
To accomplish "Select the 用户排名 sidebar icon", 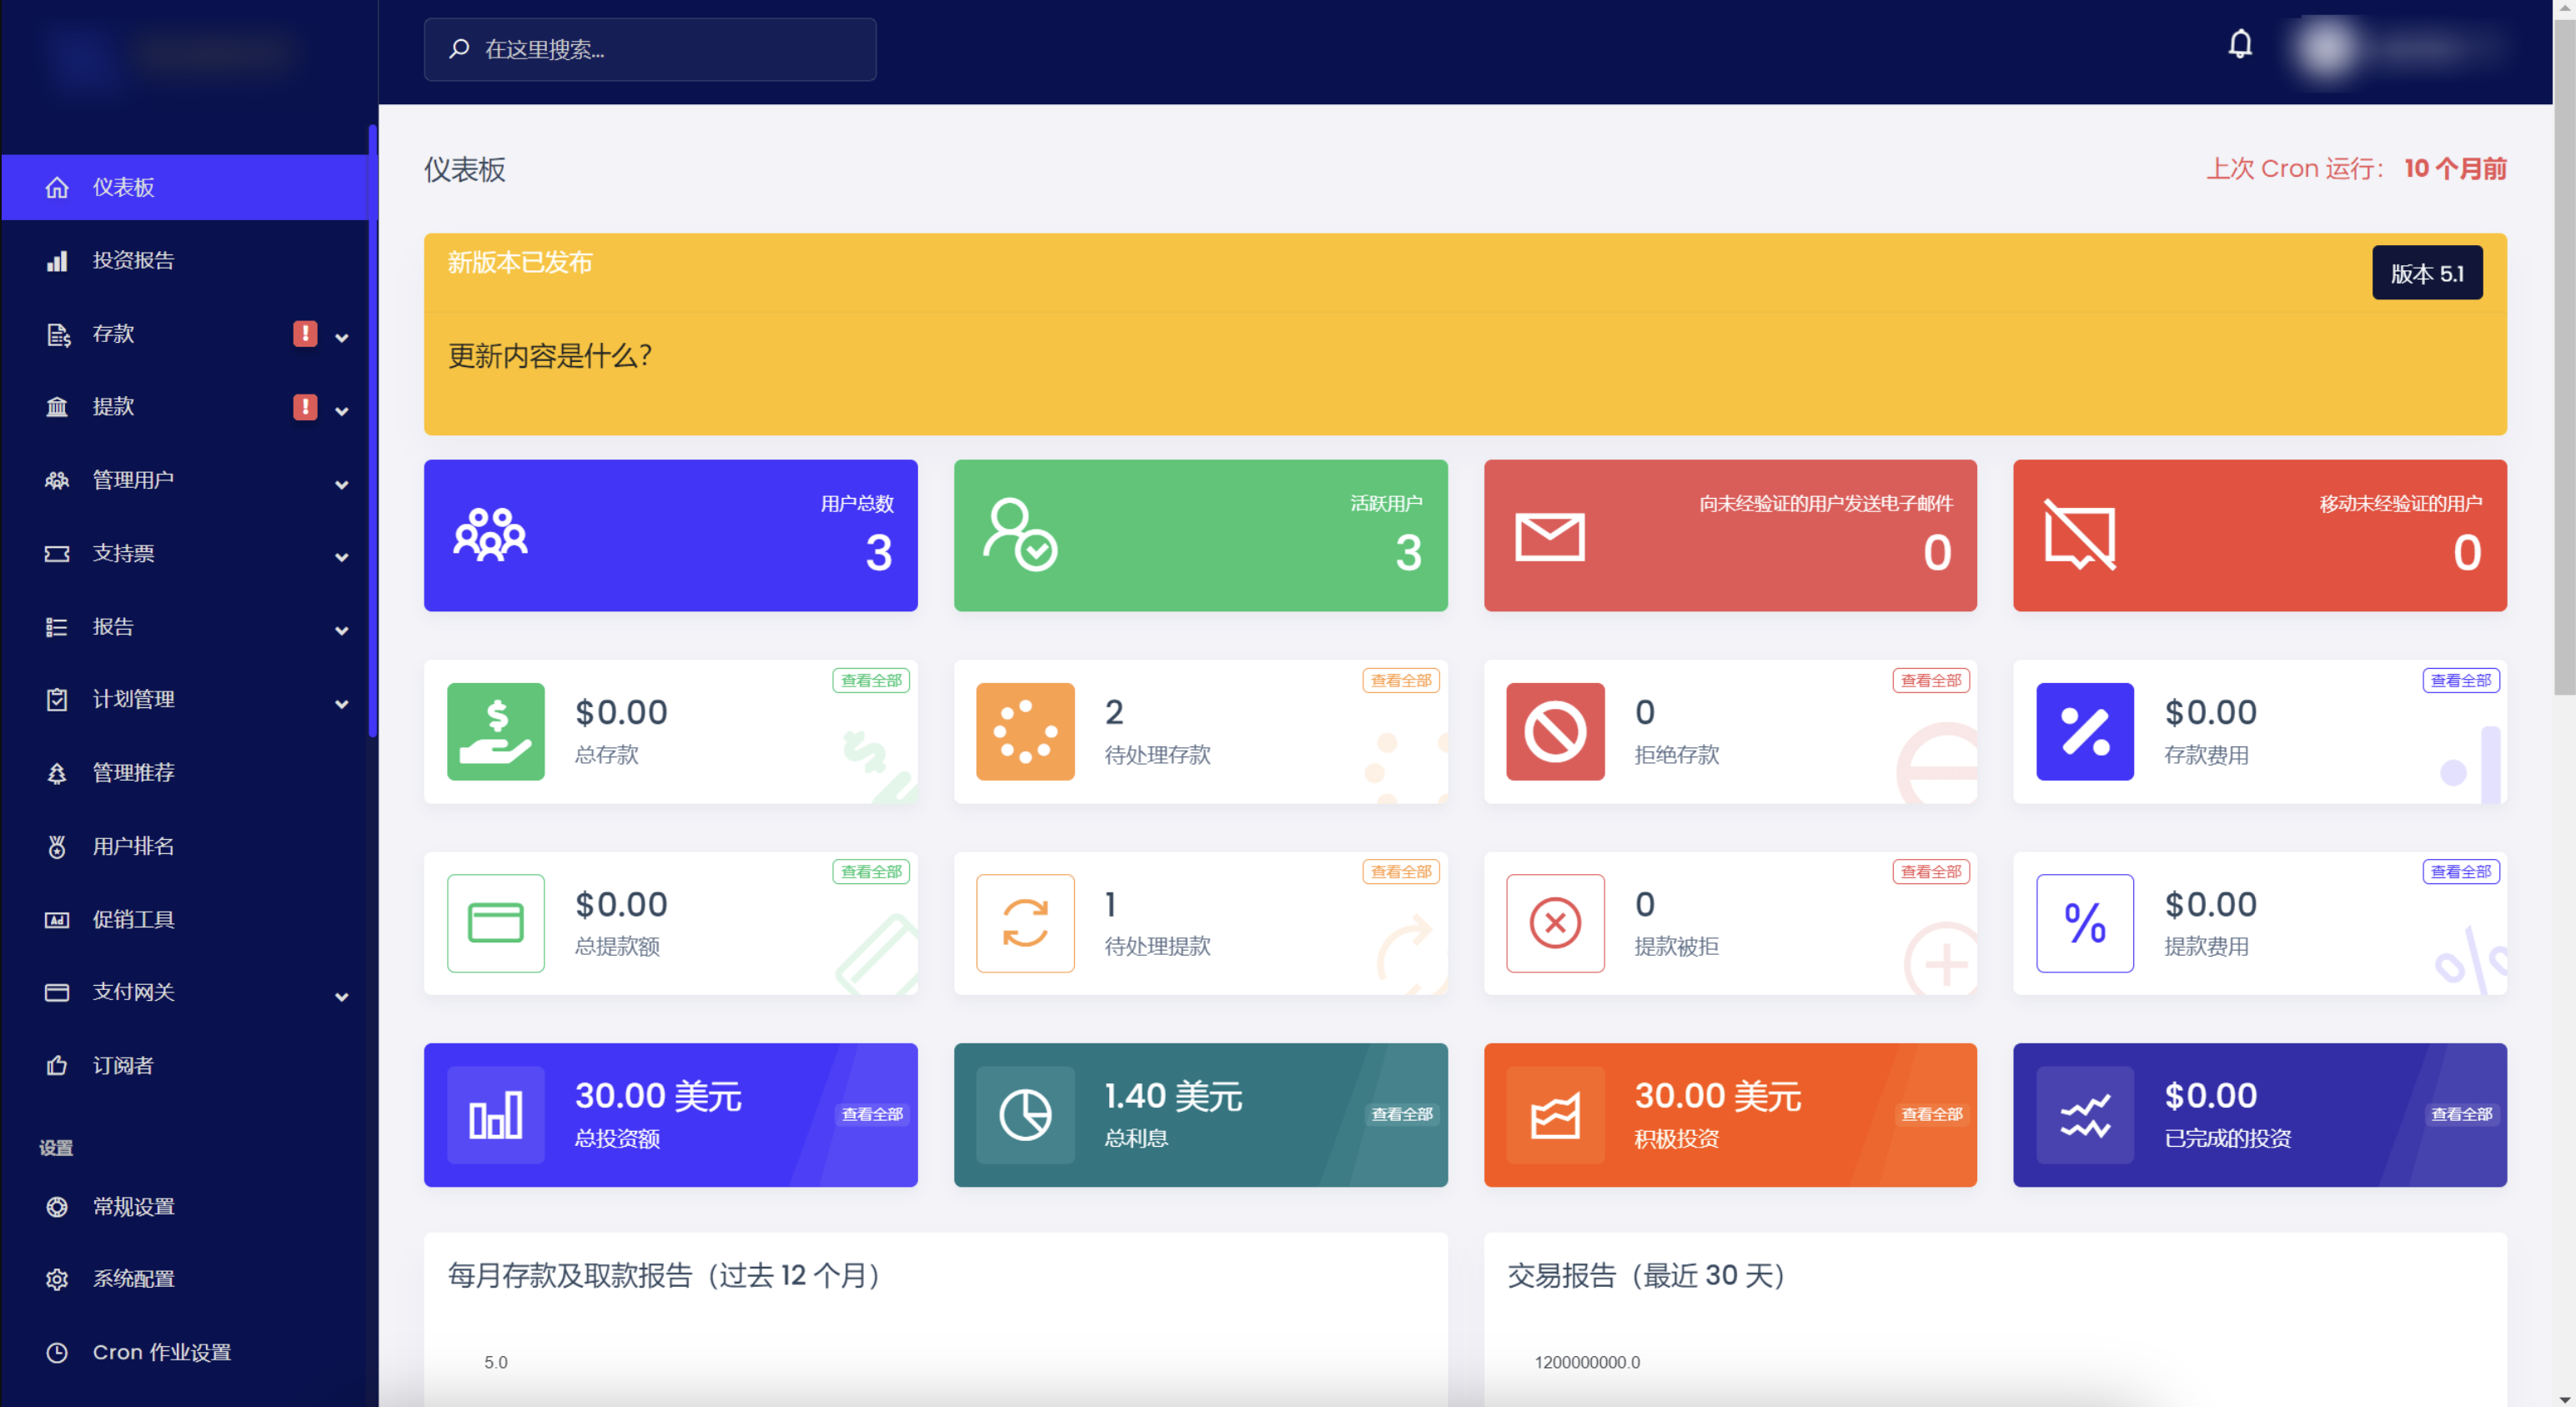I will (x=57, y=846).
